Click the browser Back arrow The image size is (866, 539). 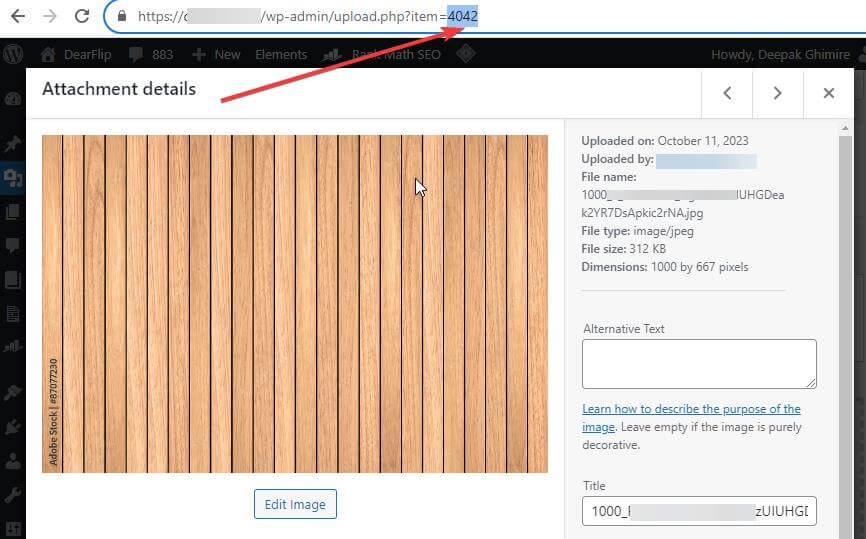coord(17,17)
